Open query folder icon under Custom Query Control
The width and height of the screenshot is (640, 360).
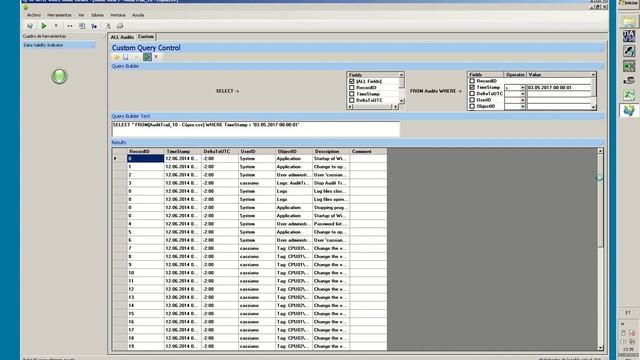click(x=117, y=57)
